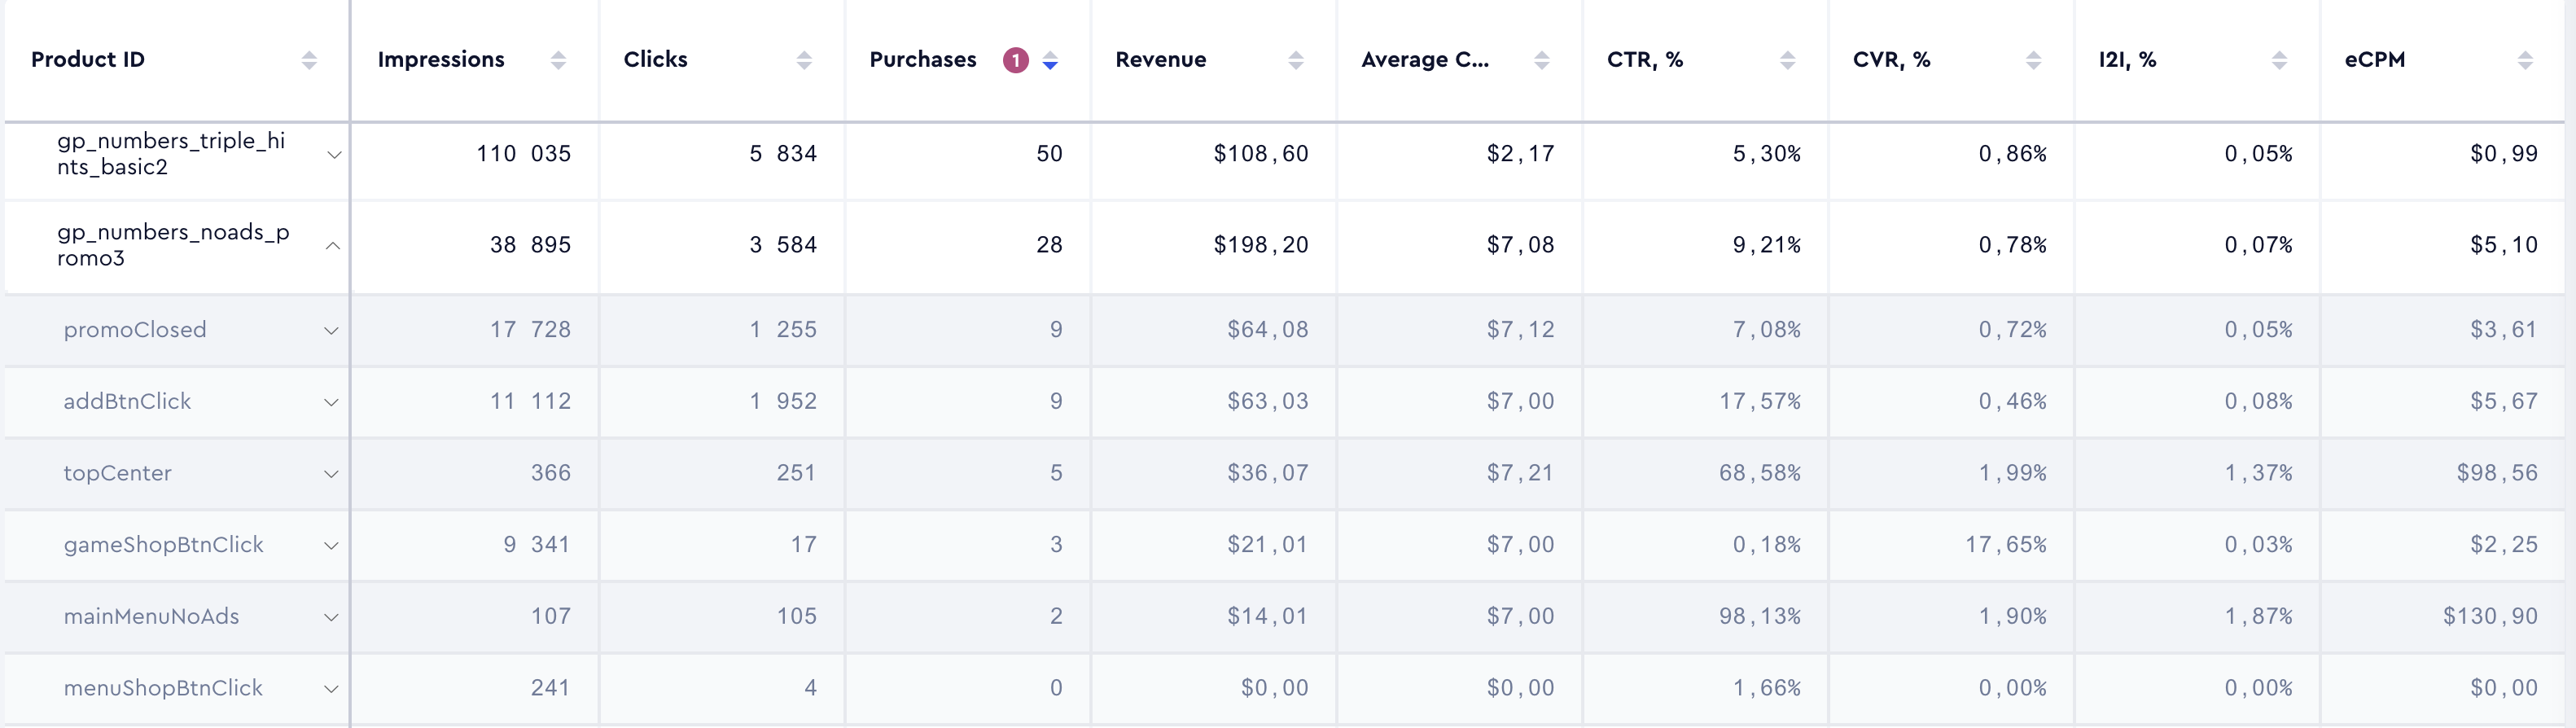Open gameShopBtnClick row chevron

pos(331,546)
